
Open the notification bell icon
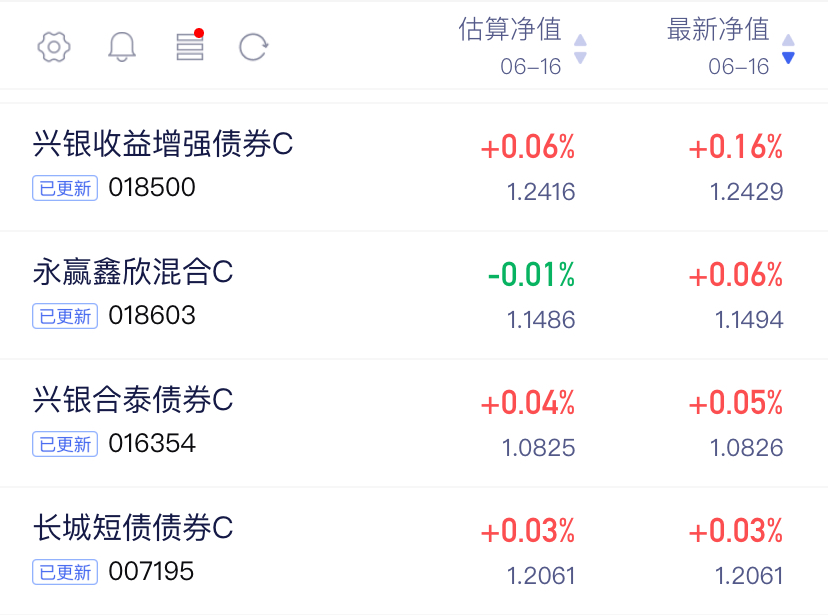122,47
